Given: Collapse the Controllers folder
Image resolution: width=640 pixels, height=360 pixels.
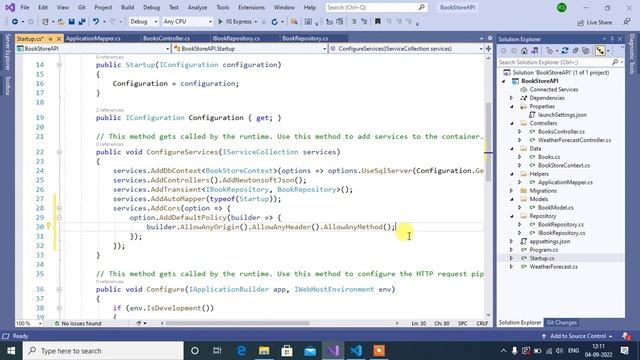Looking at the screenshot, I should coord(512,123).
